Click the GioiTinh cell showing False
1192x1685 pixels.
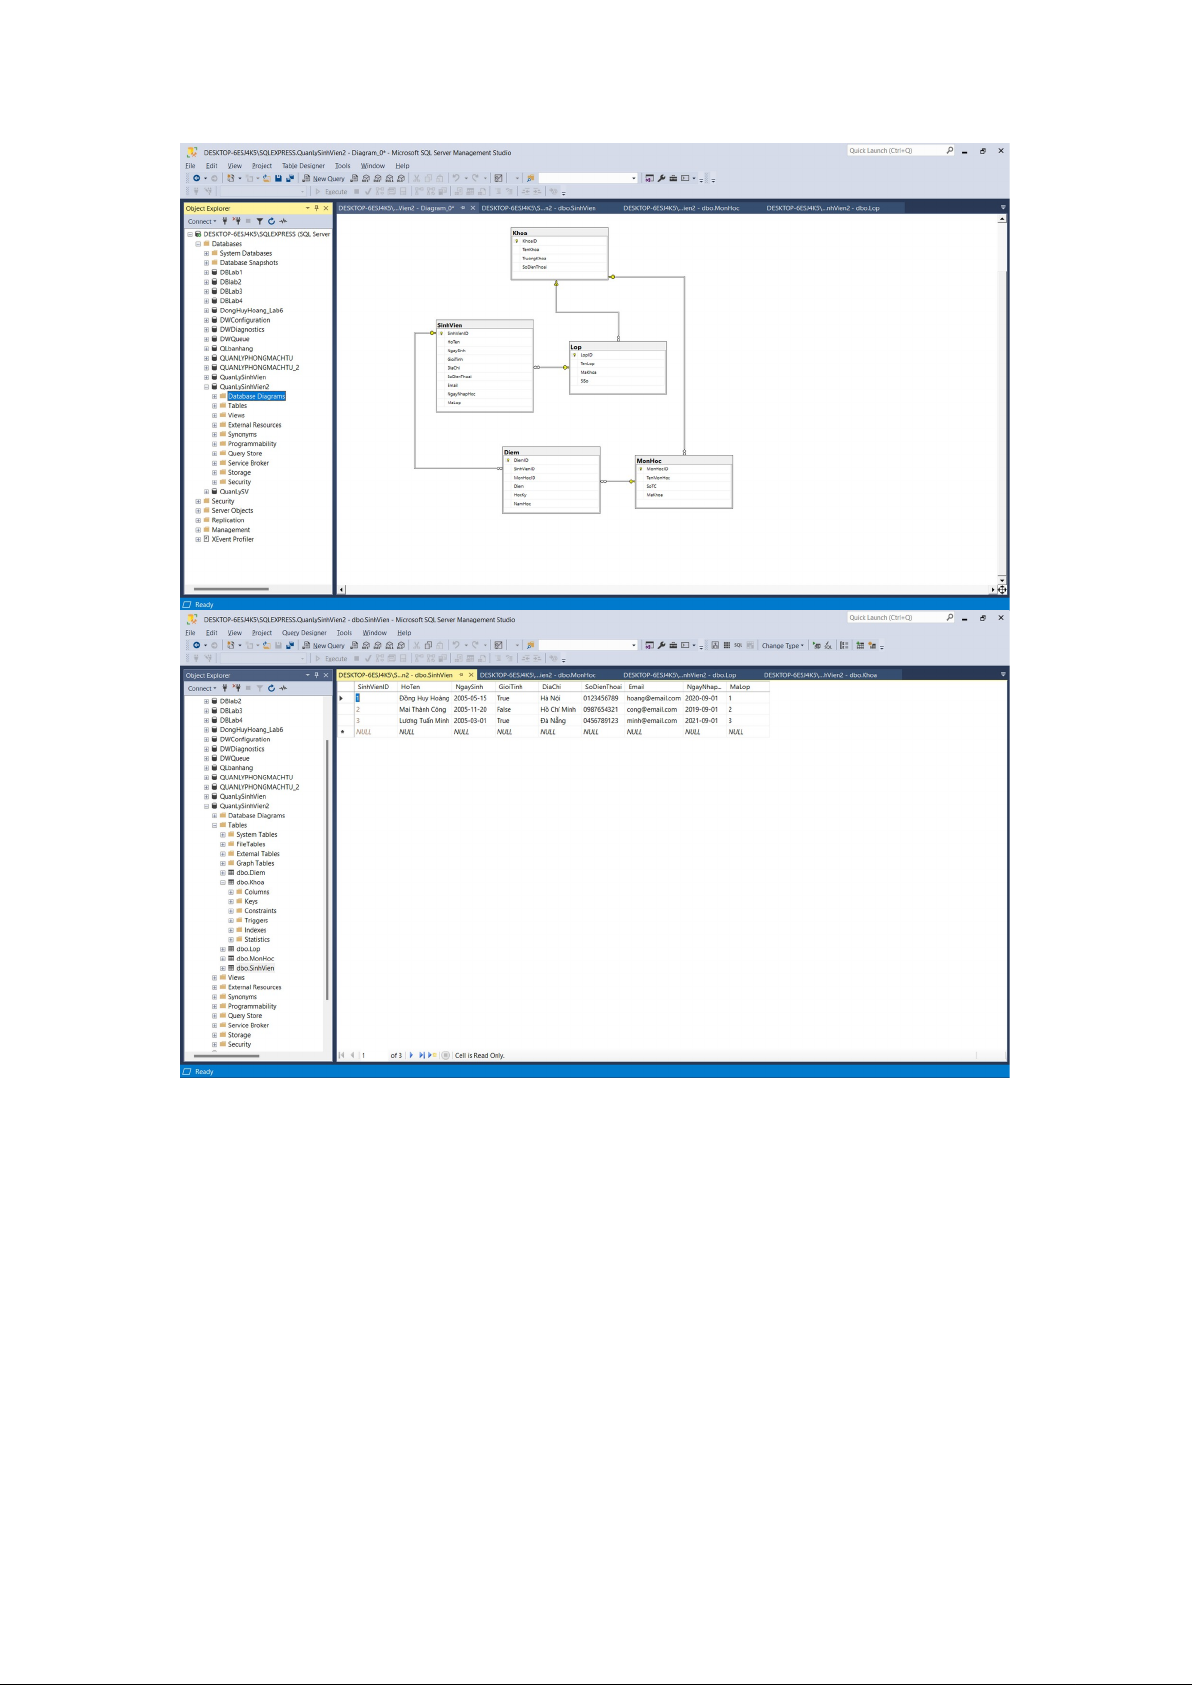point(504,709)
